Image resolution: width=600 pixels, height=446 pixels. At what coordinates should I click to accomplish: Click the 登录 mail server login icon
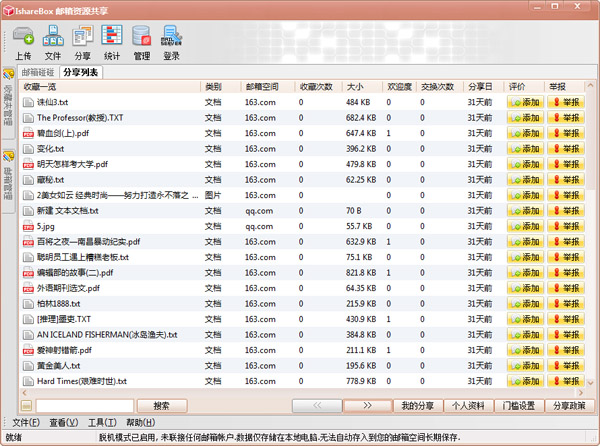tap(172, 42)
